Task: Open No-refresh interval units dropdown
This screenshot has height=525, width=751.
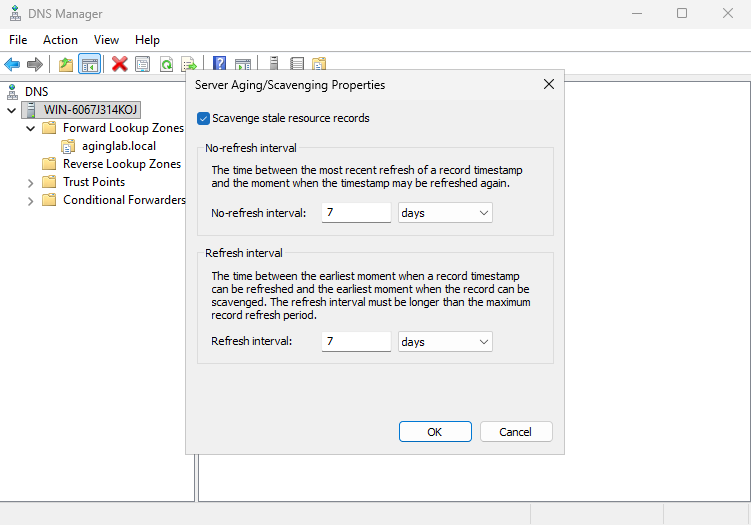Action: [445, 213]
